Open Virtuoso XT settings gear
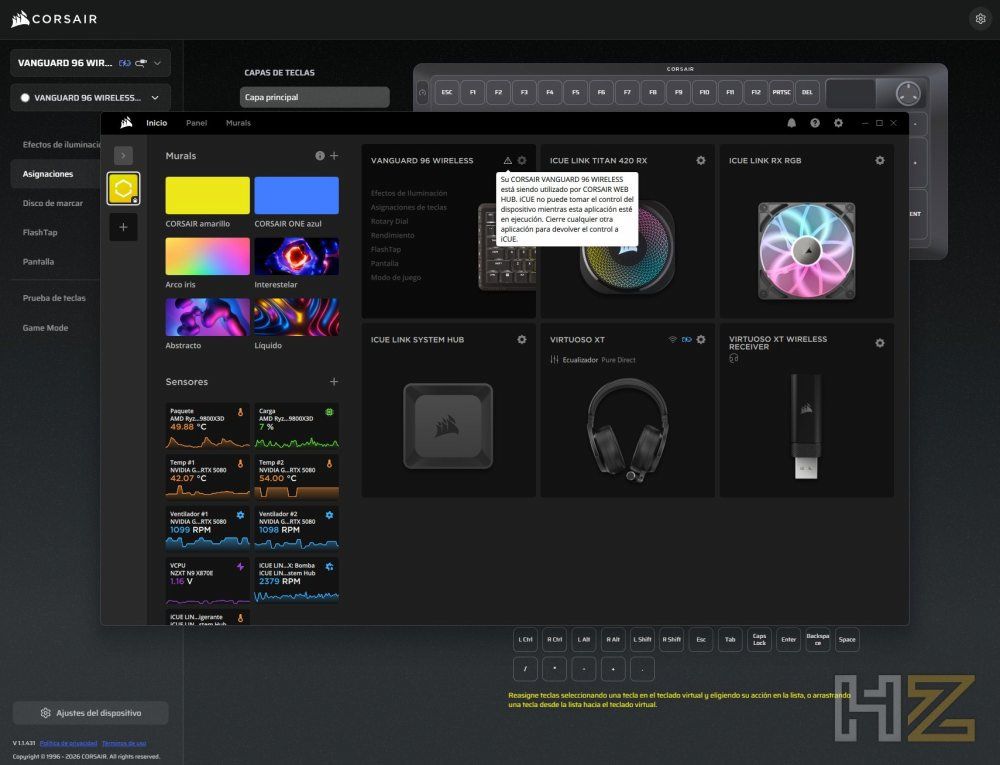 (701, 340)
